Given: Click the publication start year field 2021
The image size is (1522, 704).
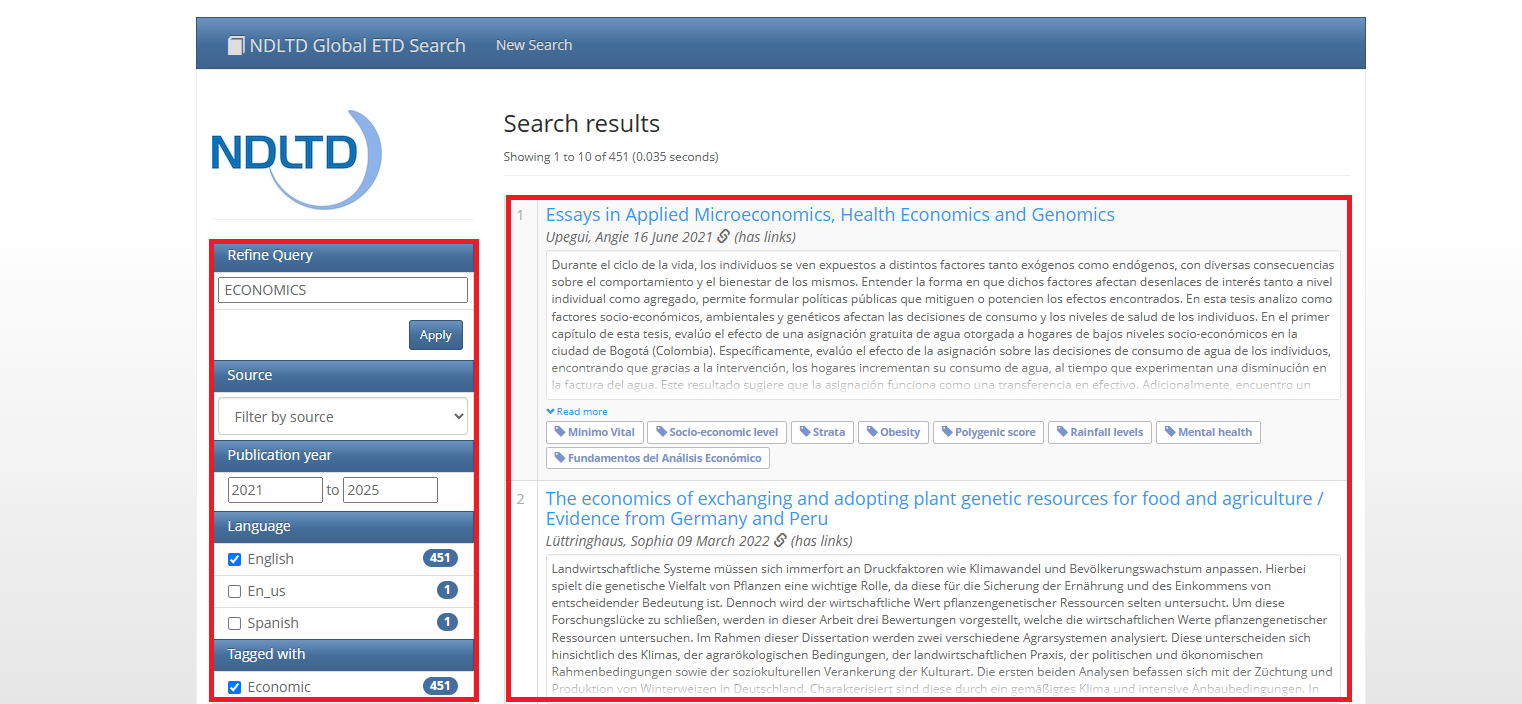Looking at the screenshot, I should (x=275, y=490).
